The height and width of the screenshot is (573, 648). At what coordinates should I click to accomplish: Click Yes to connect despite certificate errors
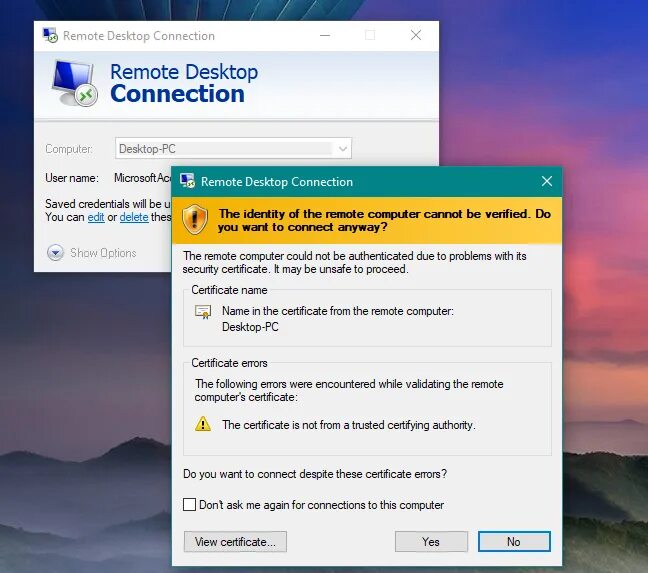pos(431,542)
